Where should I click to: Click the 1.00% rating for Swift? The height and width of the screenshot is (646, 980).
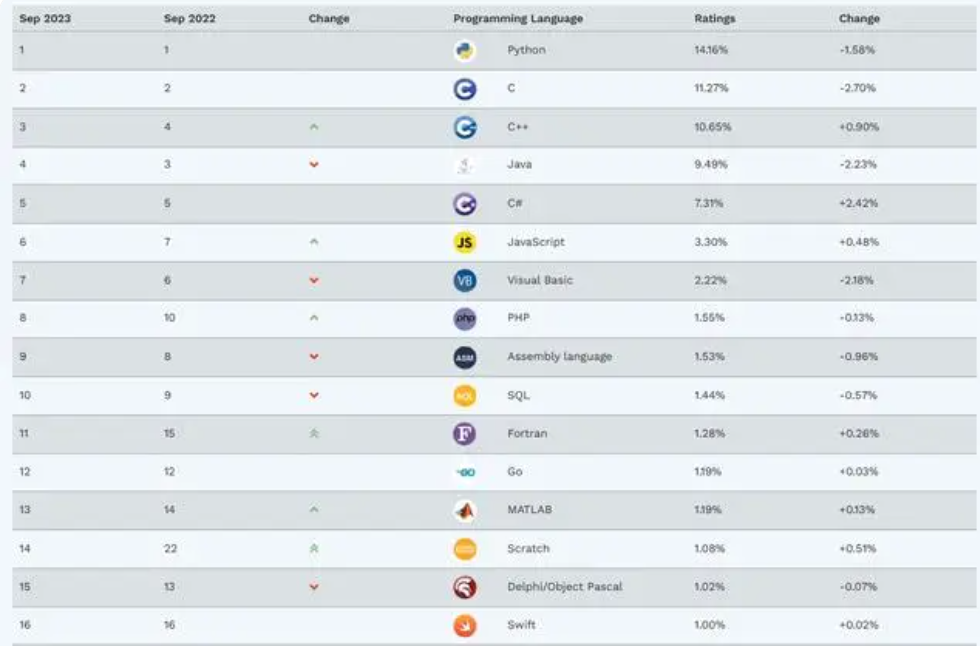(709, 625)
